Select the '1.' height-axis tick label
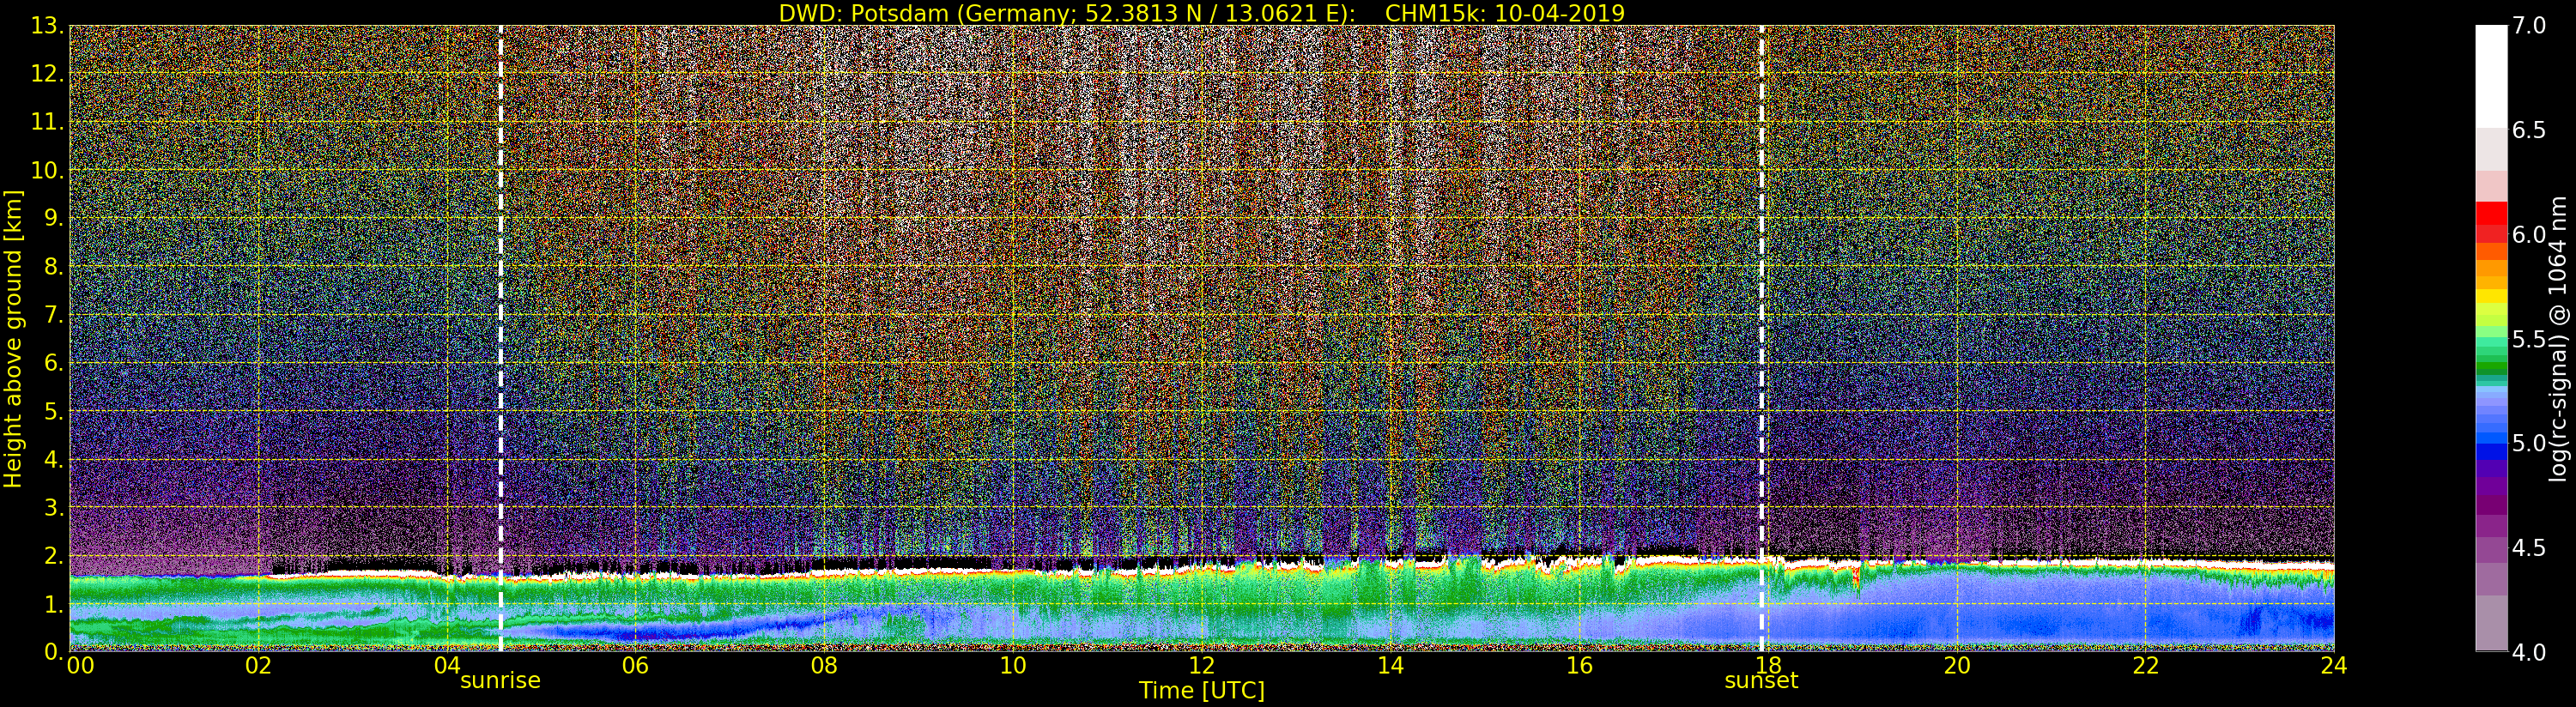 tap(54, 604)
